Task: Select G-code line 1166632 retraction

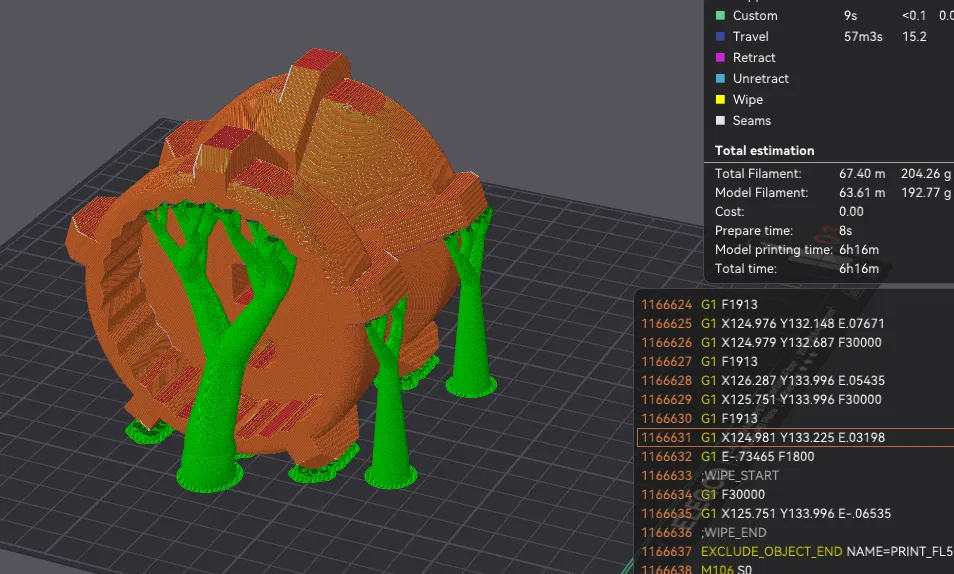Action: [x=795, y=457]
